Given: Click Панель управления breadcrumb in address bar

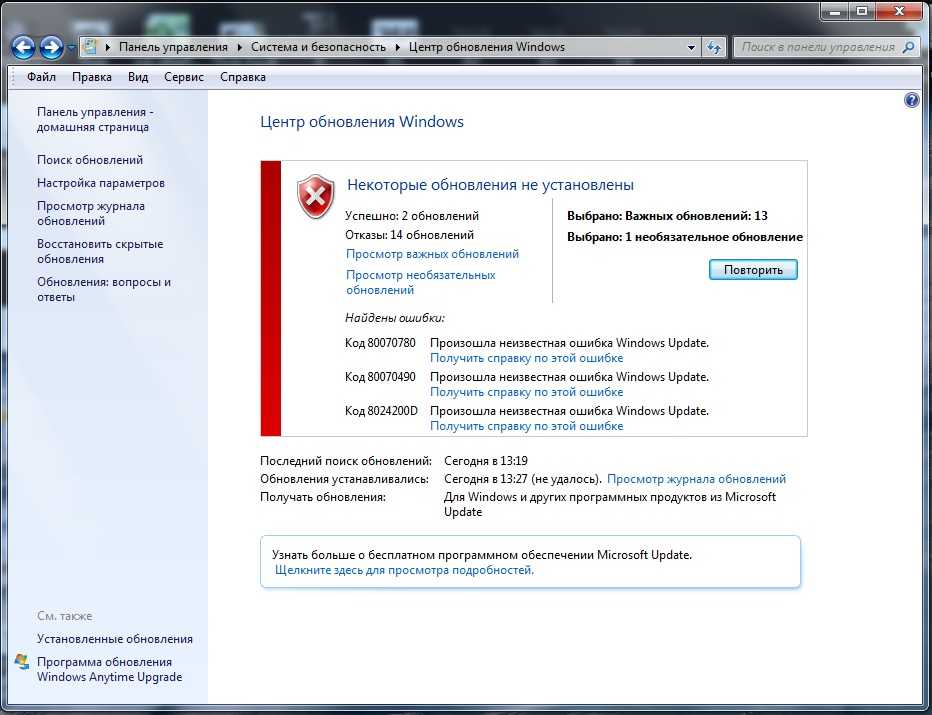Looking at the screenshot, I should [x=173, y=47].
